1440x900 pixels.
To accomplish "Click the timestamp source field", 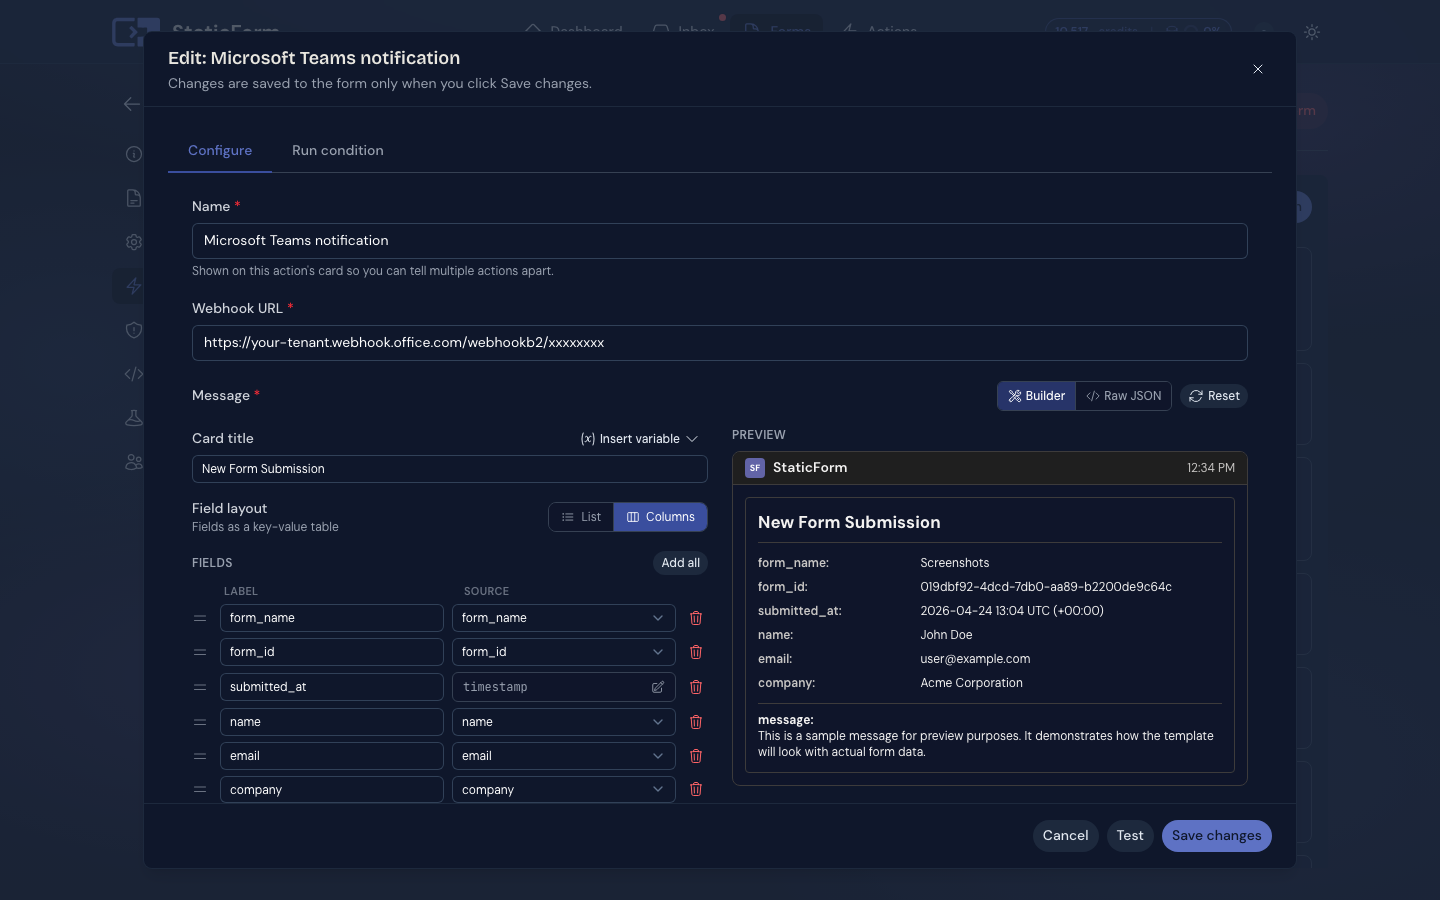I will pos(564,687).
